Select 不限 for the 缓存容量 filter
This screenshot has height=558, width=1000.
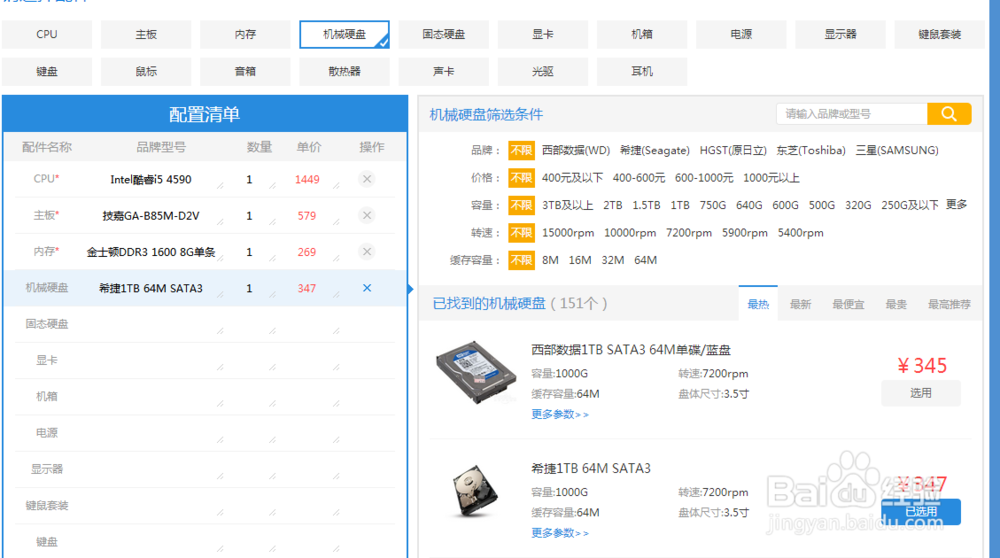tap(521, 260)
